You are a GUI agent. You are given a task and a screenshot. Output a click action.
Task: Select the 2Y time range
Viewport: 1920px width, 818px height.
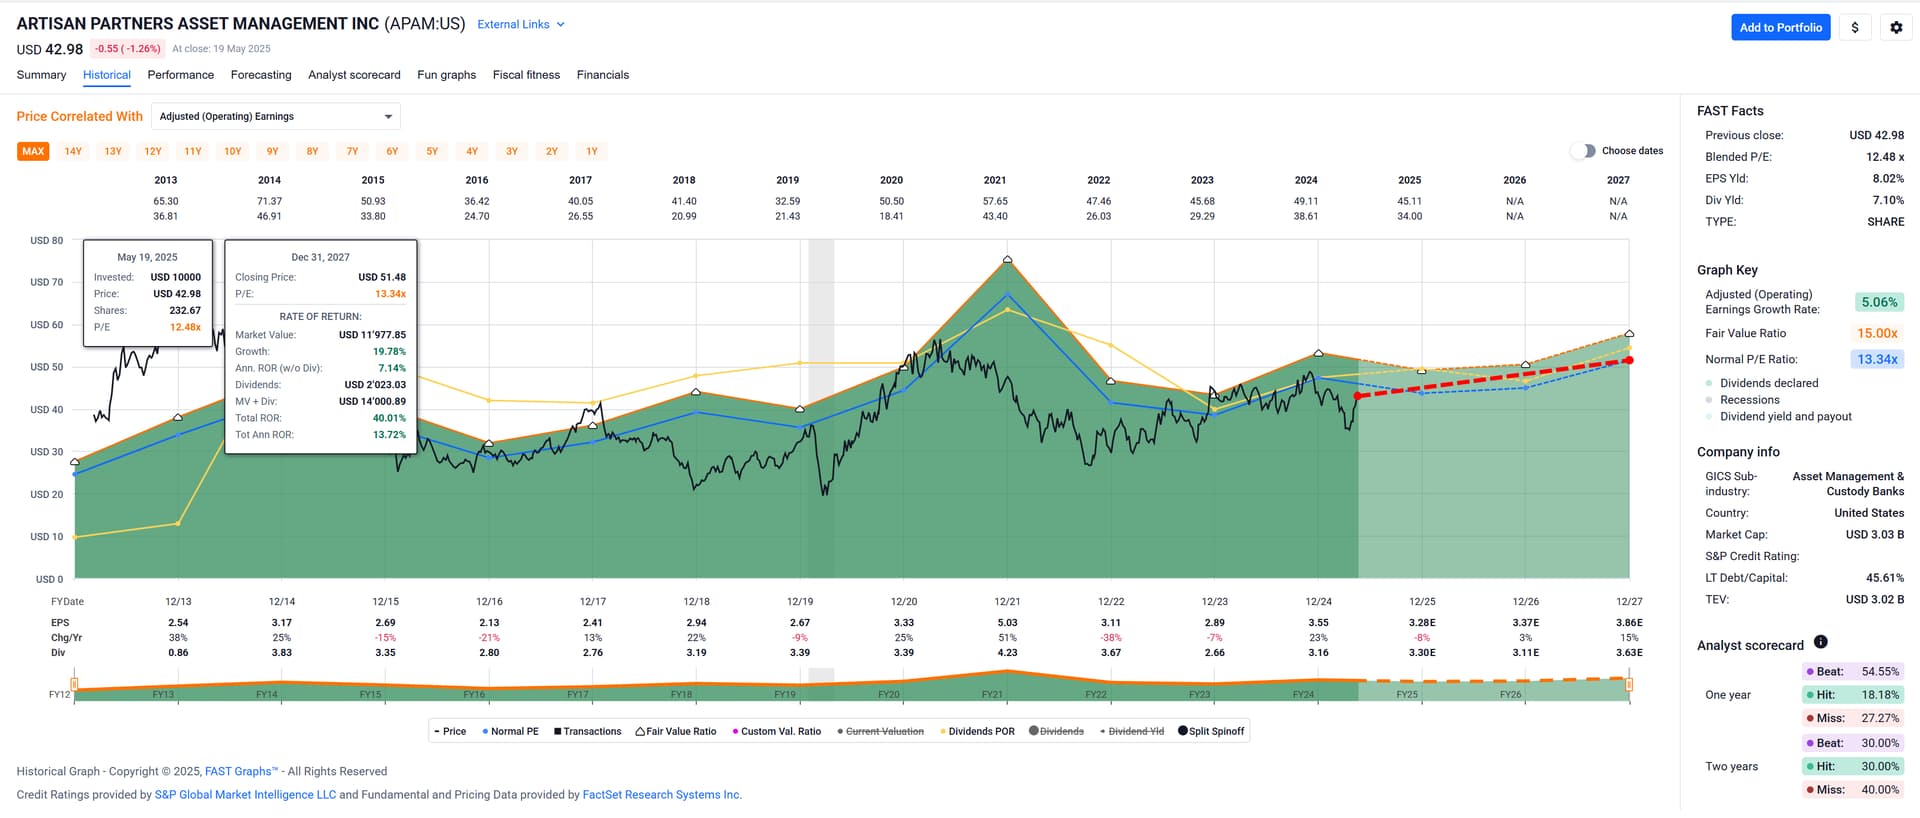pyautogui.click(x=552, y=151)
